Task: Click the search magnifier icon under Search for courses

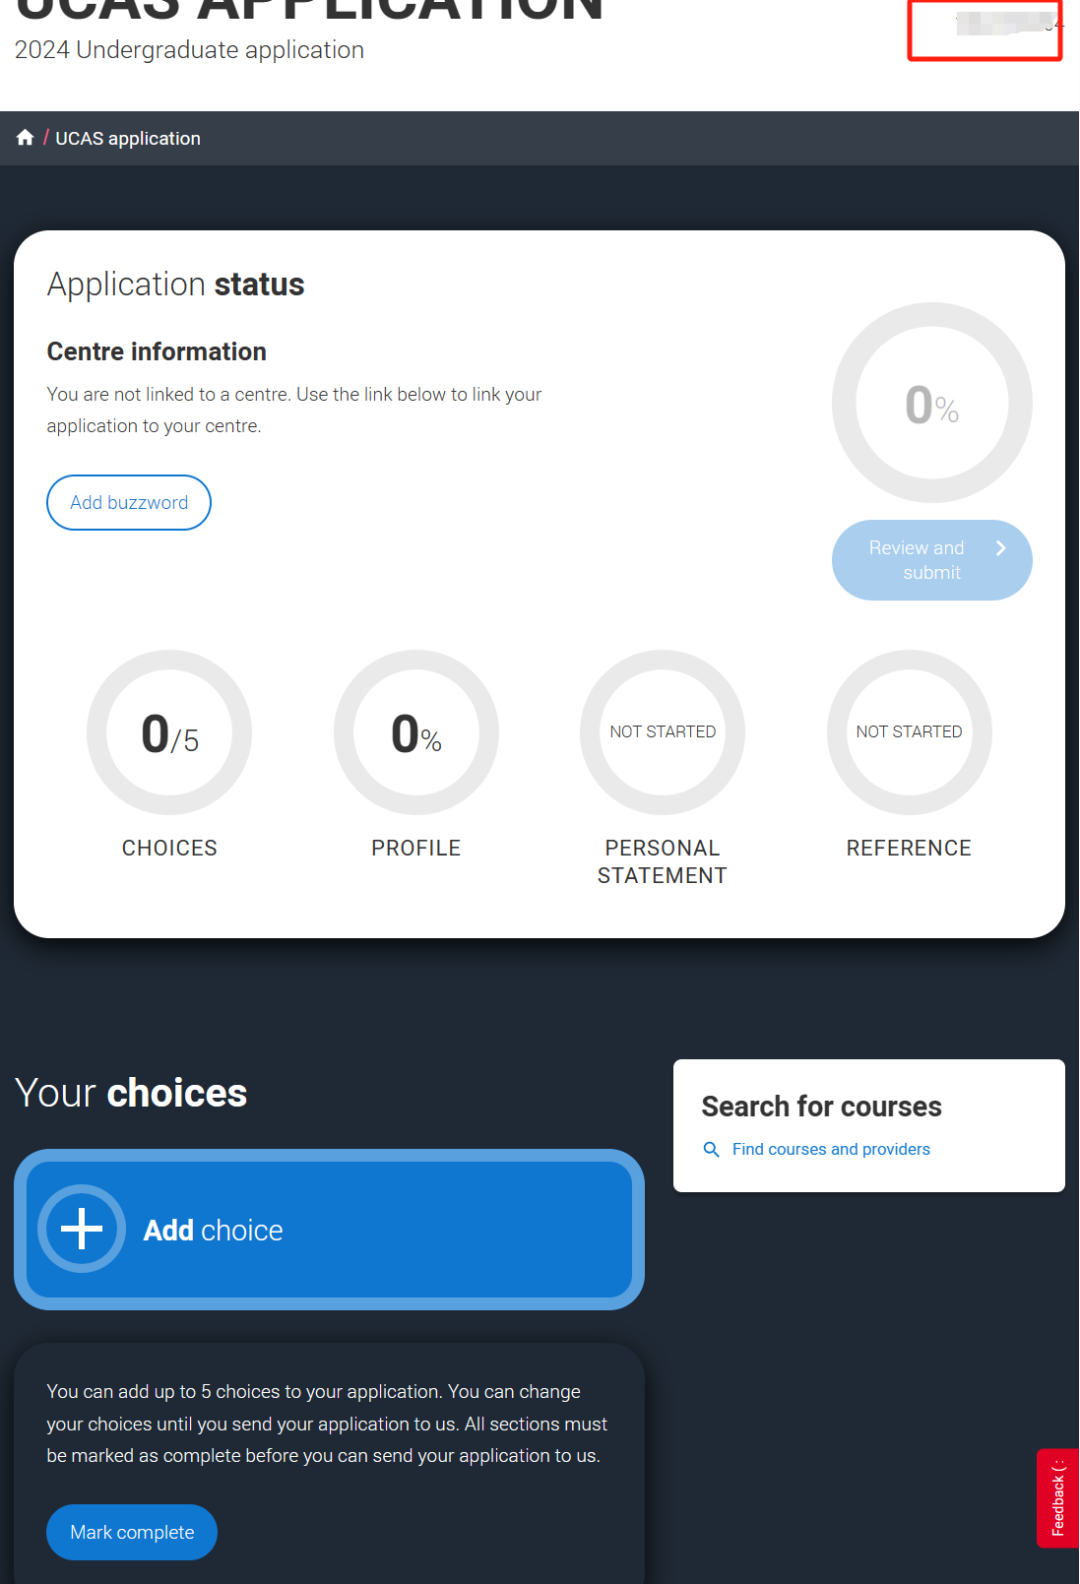Action: click(x=711, y=1150)
